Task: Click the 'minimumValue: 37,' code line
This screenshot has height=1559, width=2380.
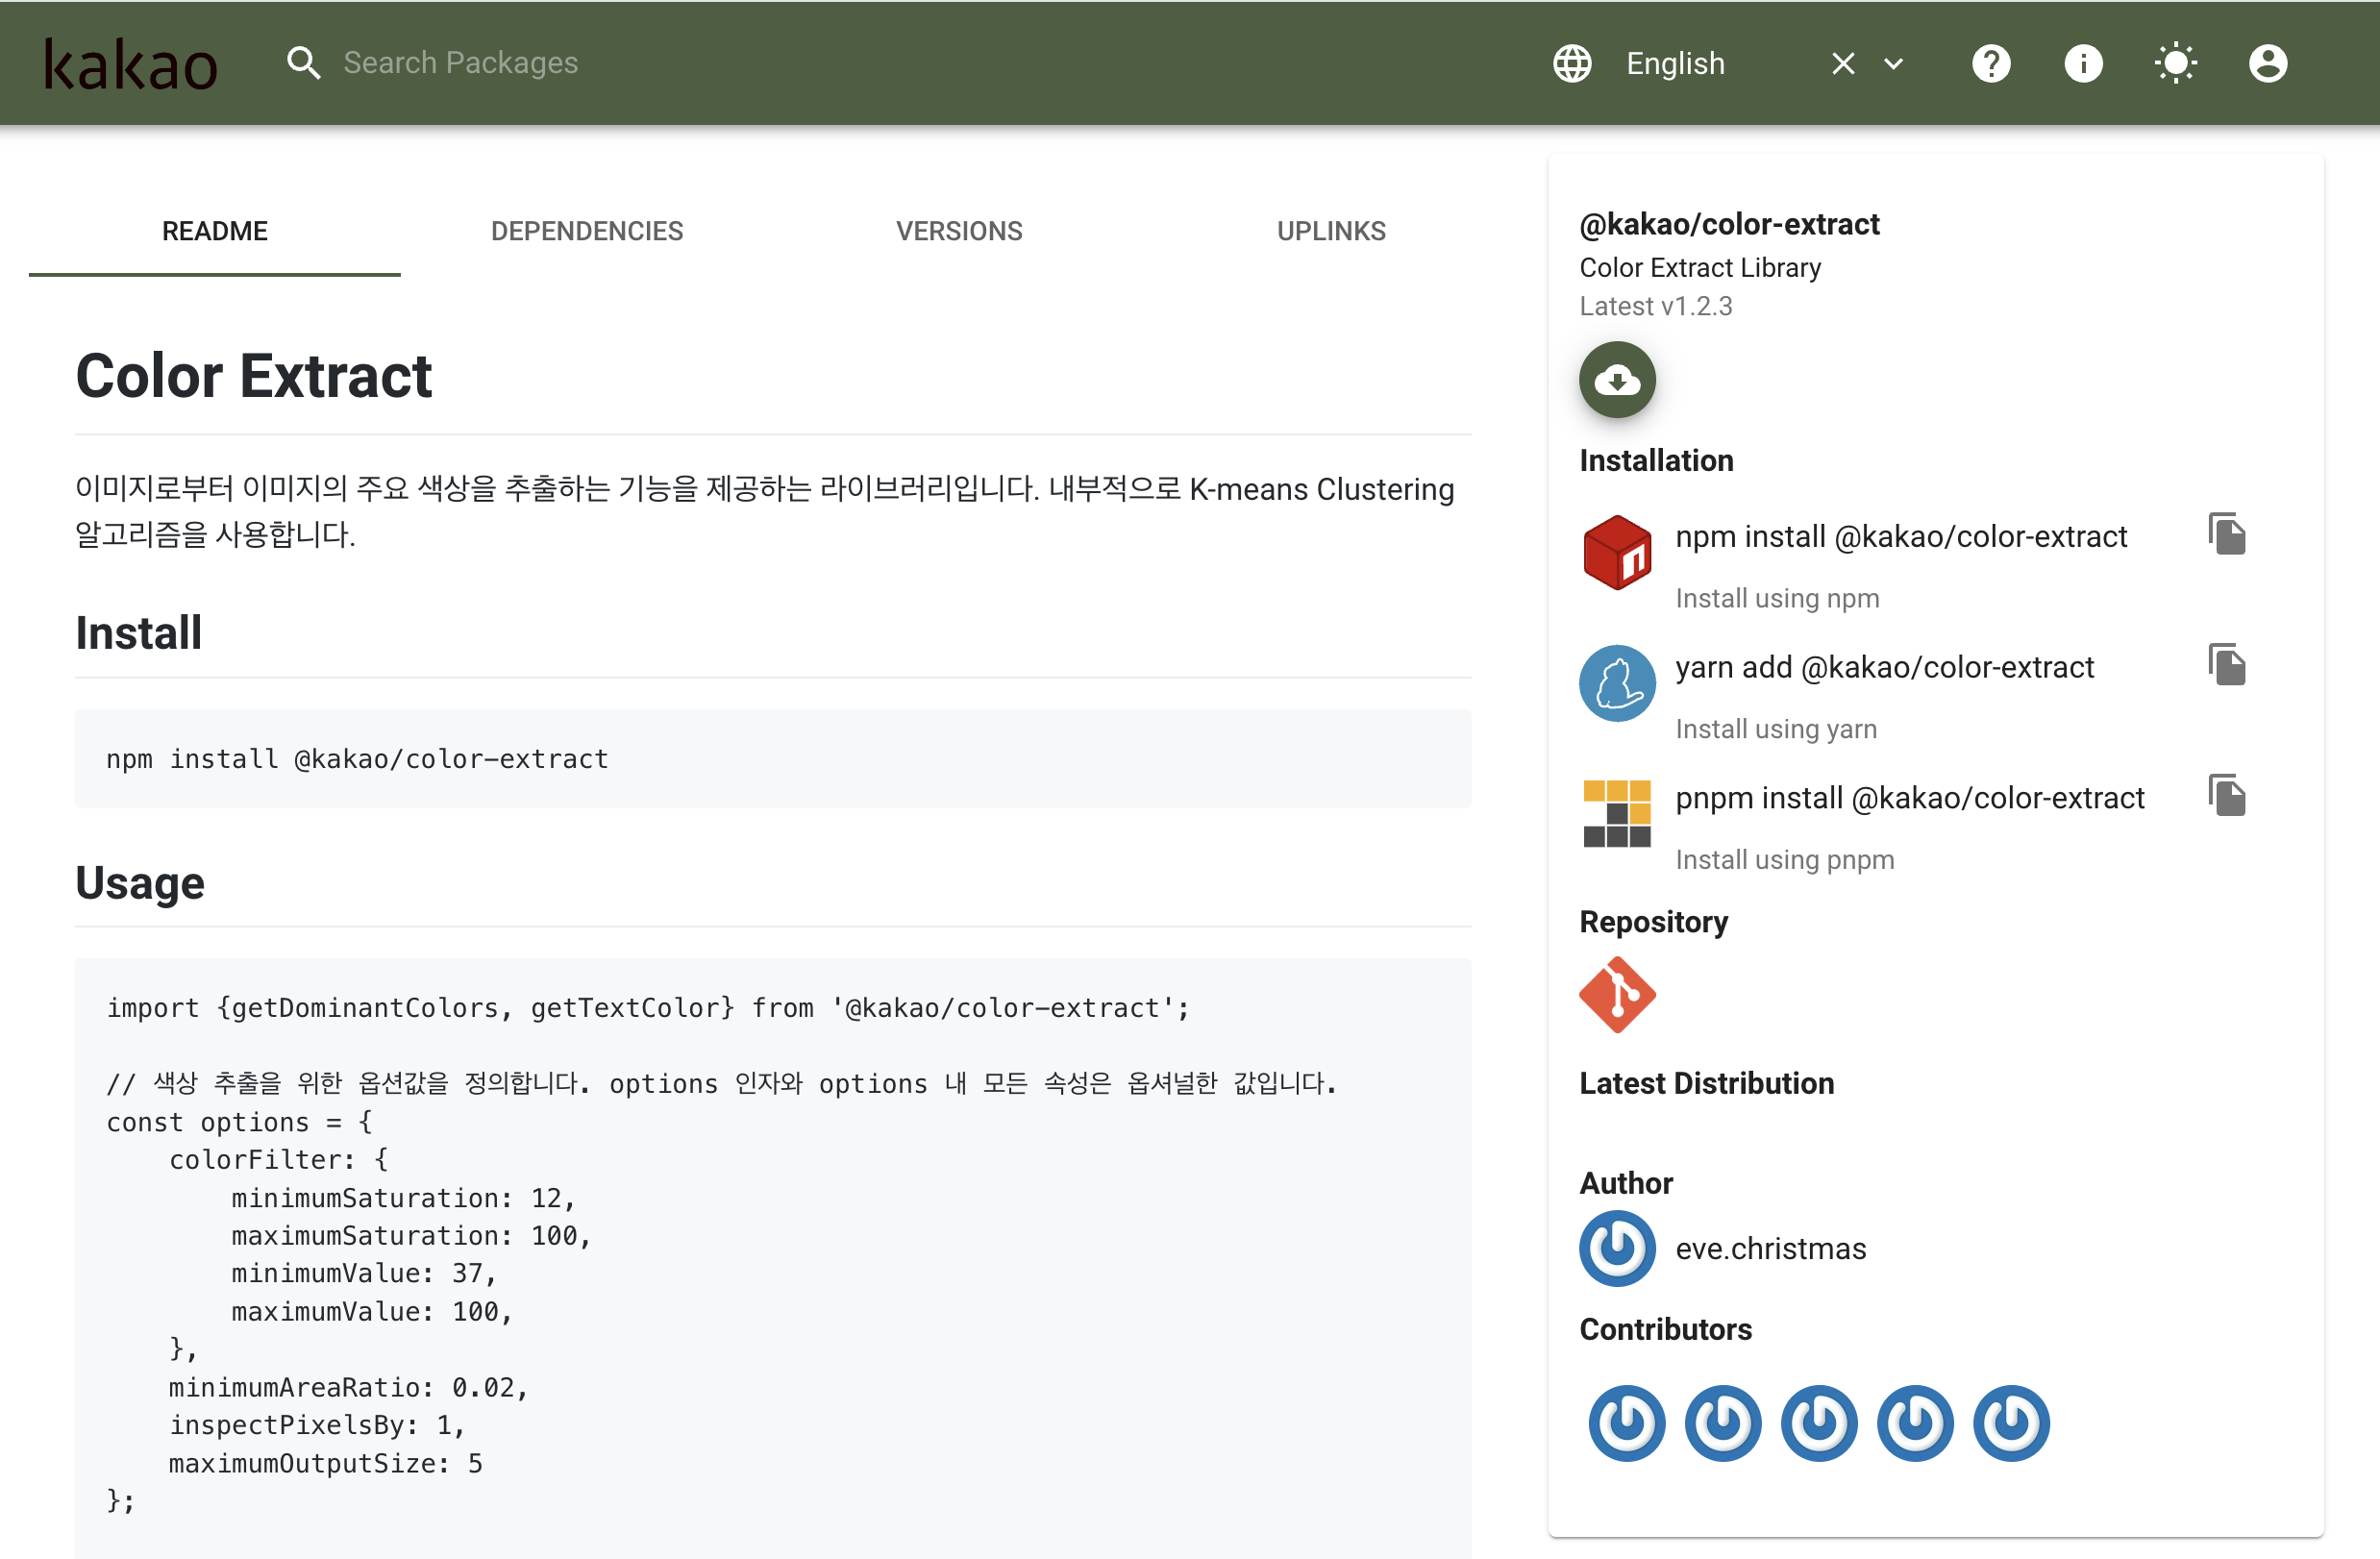Action: coord(364,1273)
